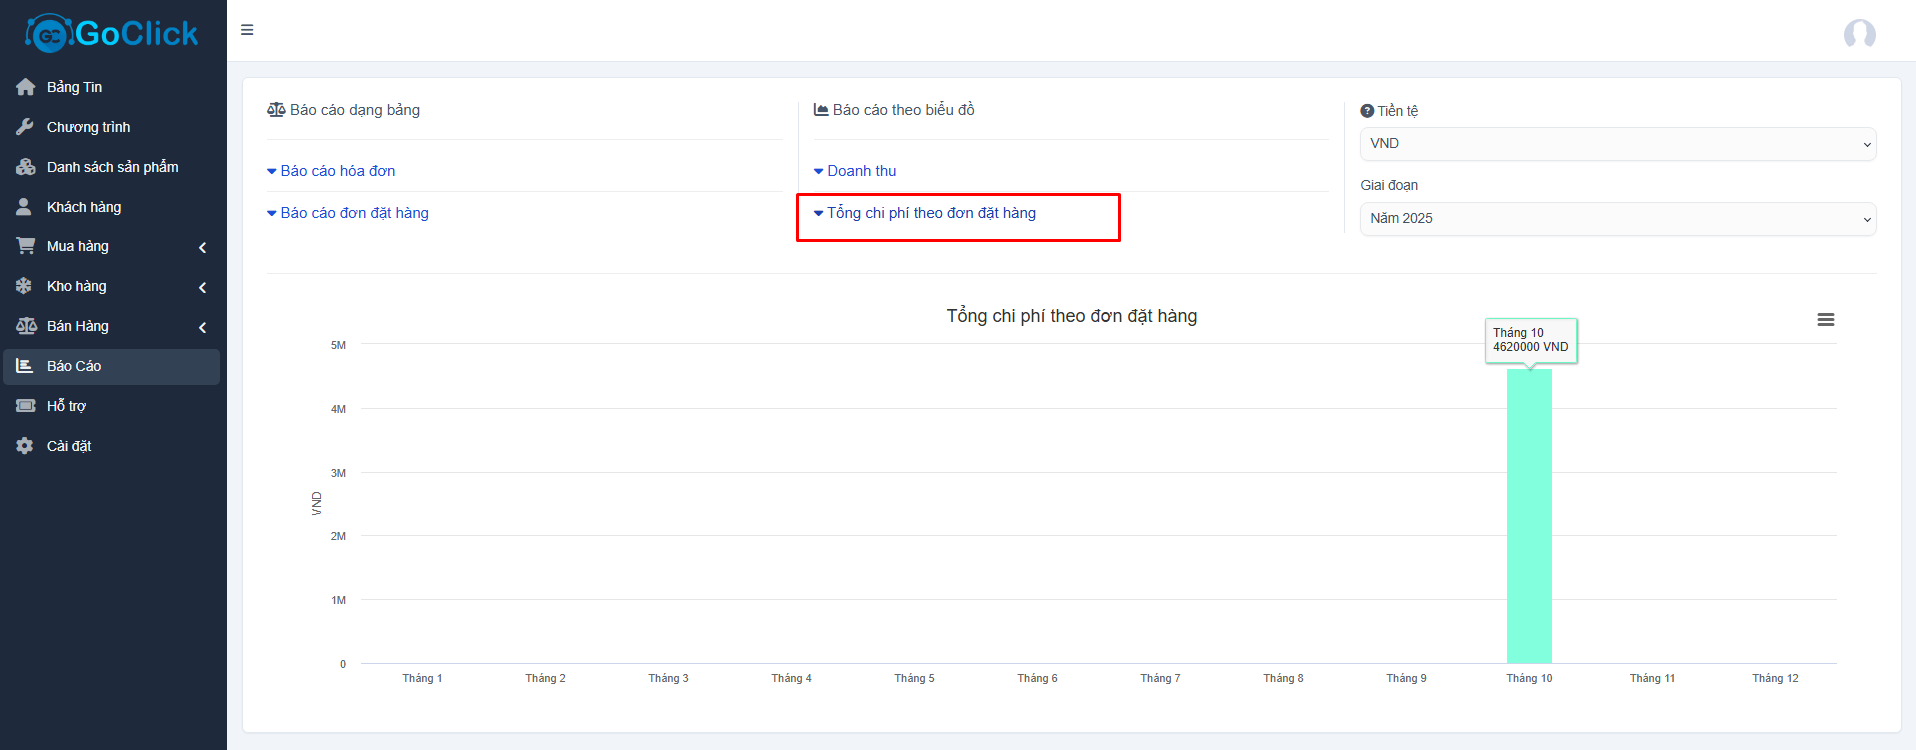Click the Tiền tệ help question icon
This screenshot has width=1916, height=750.
[1367, 111]
